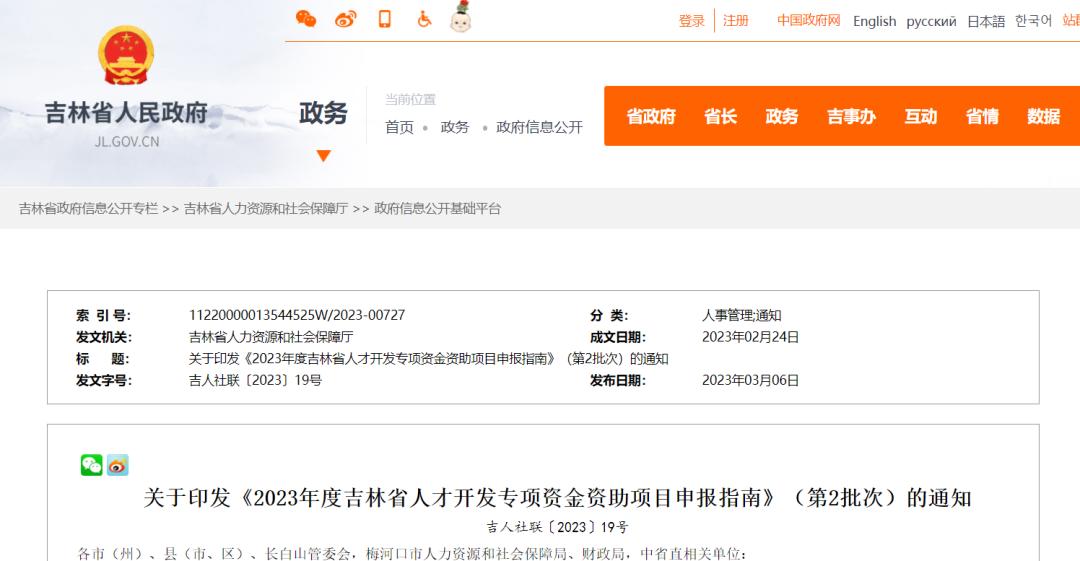Select document number 吉人社联〔2023〕19号 in the table
The height and width of the screenshot is (561, 1080).
[x=256, y=380]
